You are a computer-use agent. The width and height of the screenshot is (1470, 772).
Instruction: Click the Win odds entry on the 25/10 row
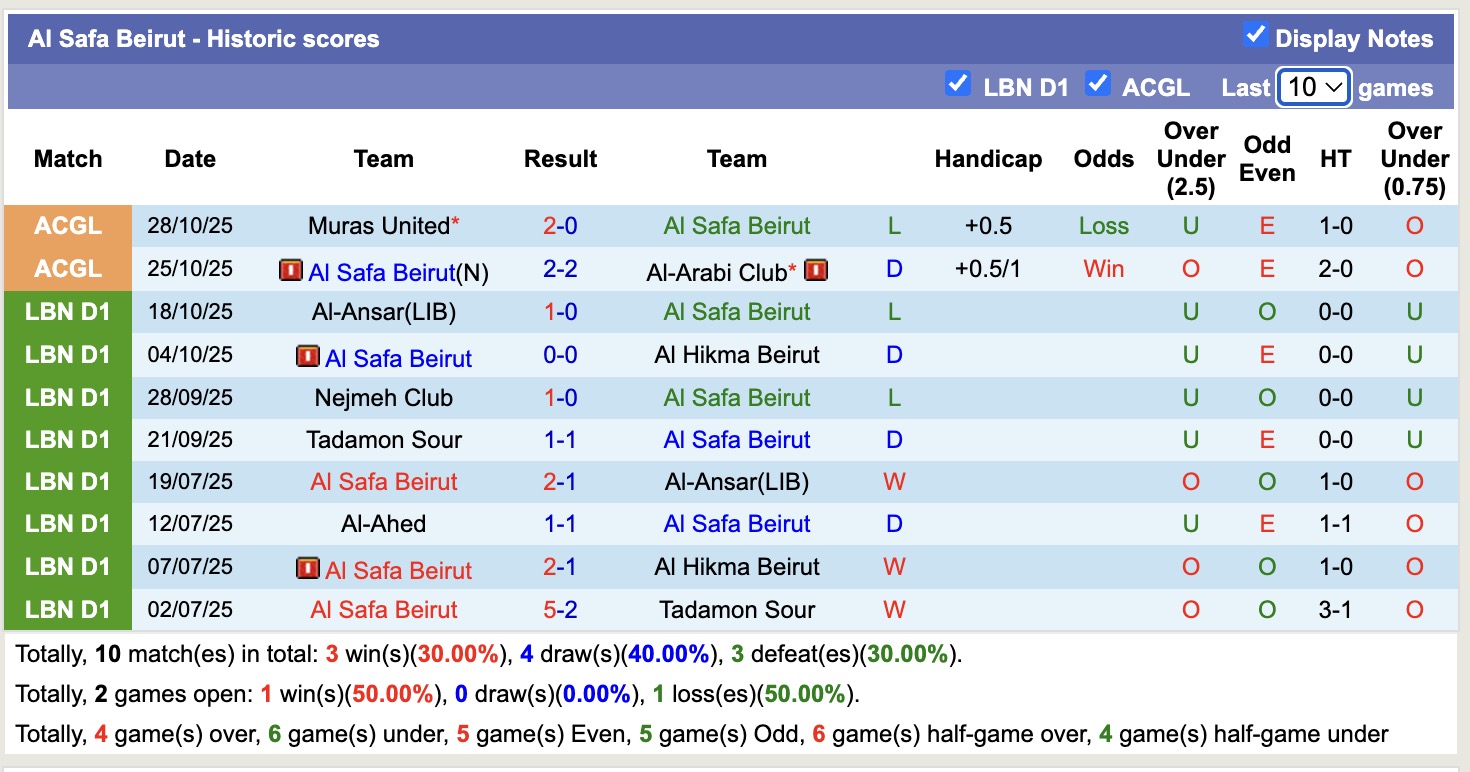(1102, 269)
